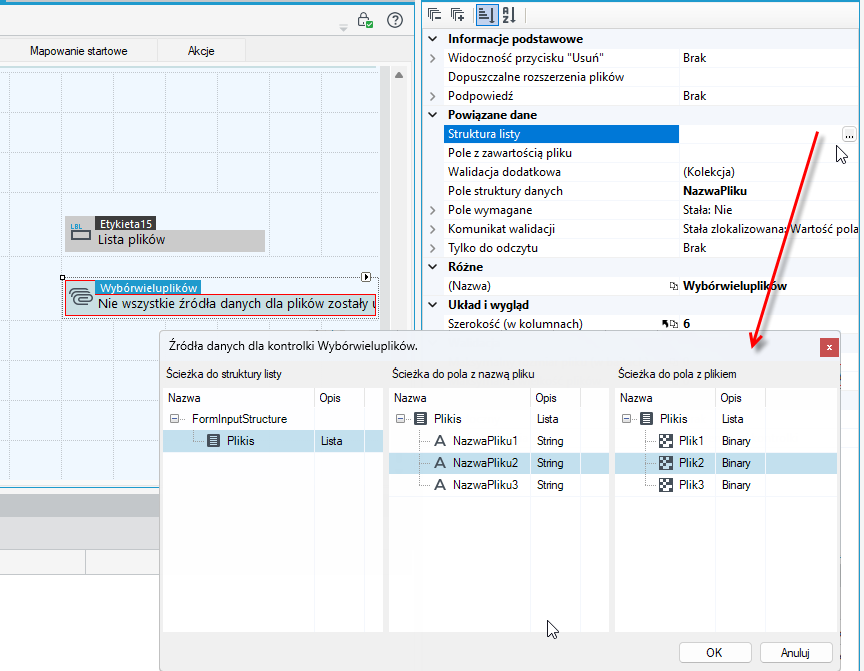Click the collapse-all icon in the properties toolbar
Viewport: 864px width, 671px height.
click(434, 15)
